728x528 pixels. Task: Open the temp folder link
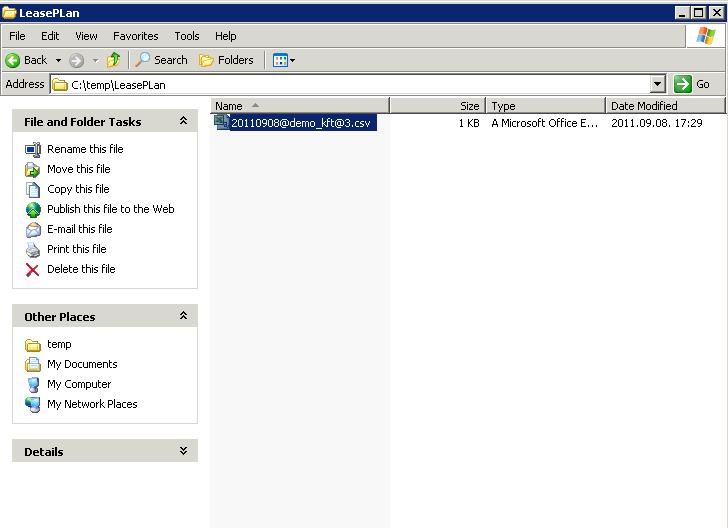click(x=59, y=344)
